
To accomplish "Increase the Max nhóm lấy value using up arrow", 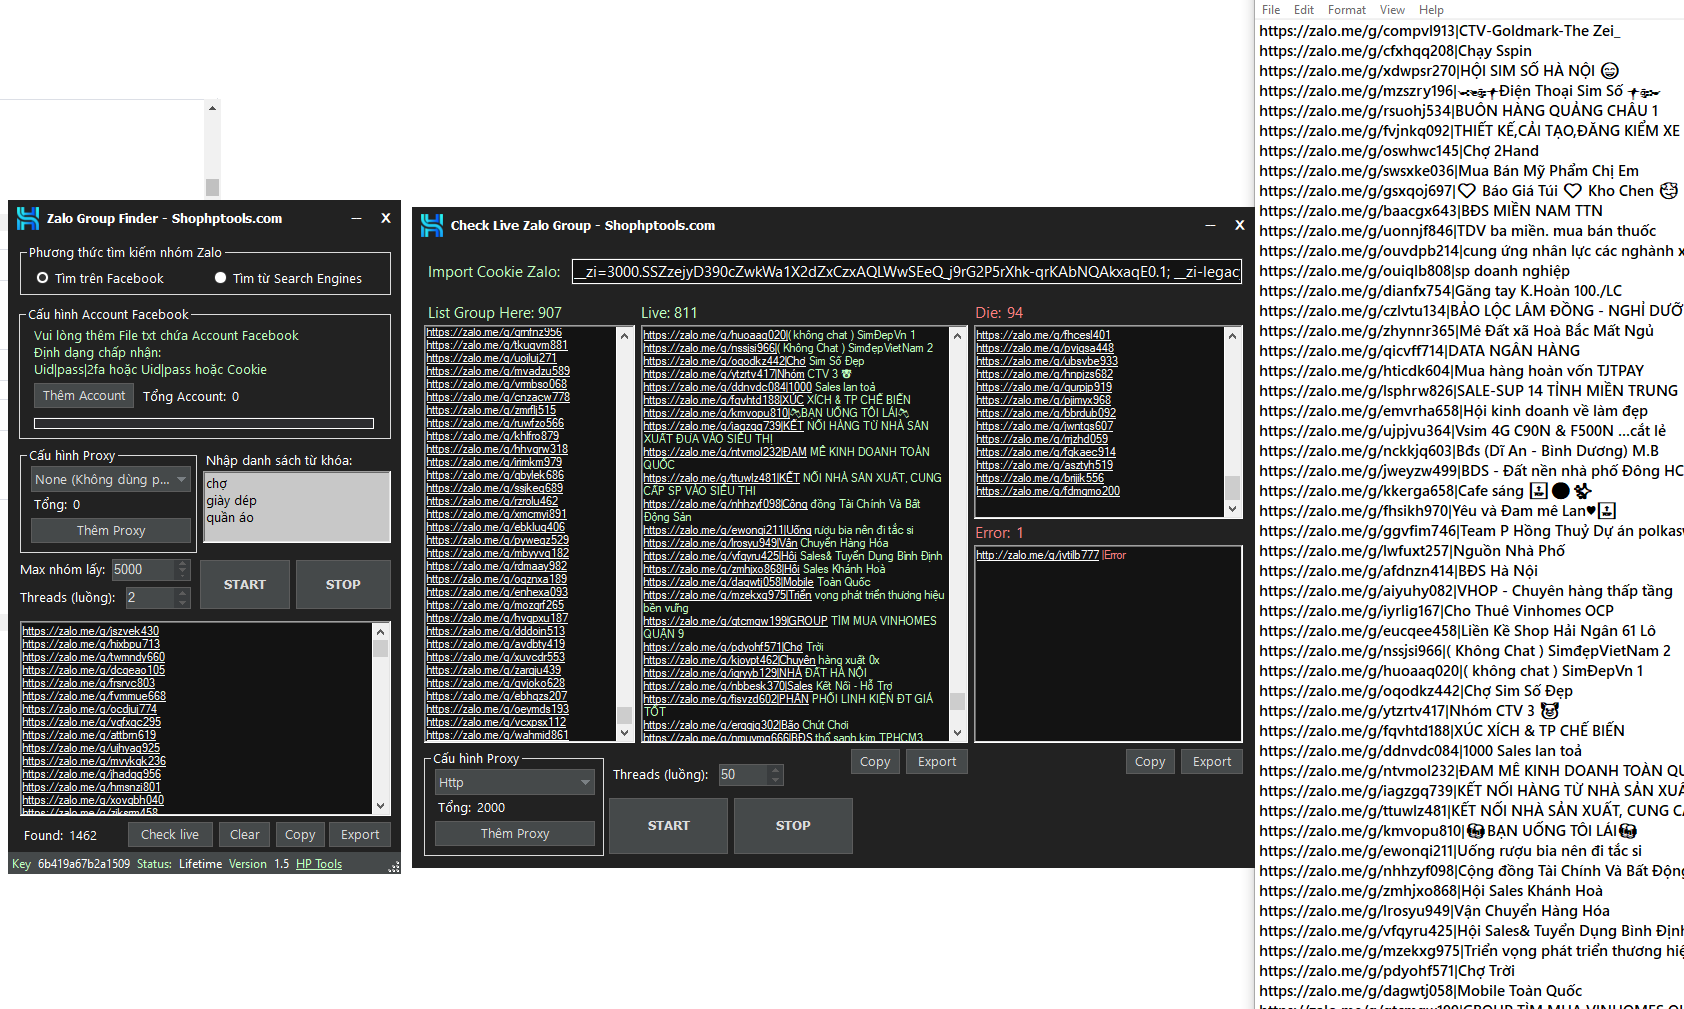I will pyautogui.click(x=182, y=564).
